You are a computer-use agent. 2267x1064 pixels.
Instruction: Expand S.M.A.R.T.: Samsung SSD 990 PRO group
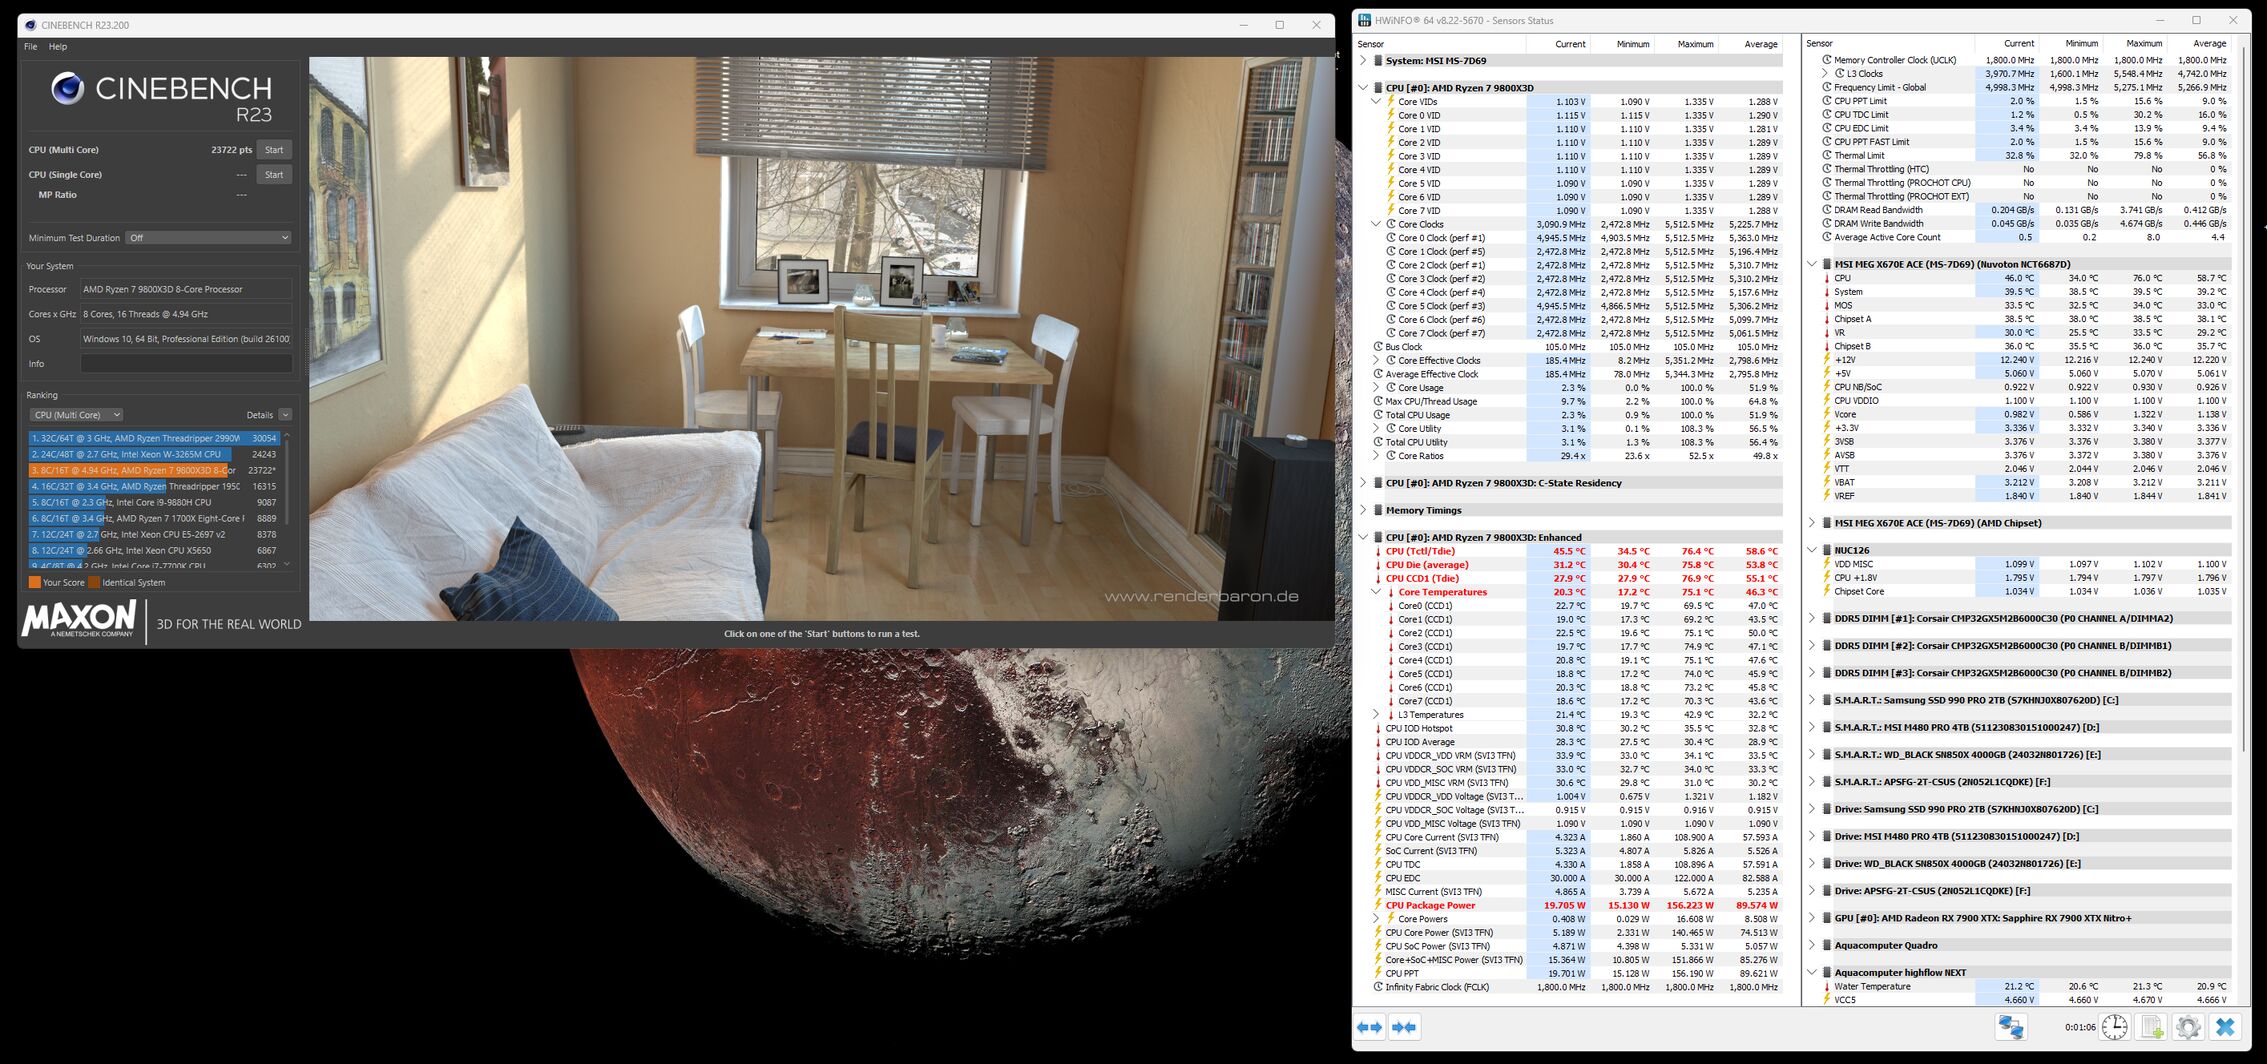tap(1812, 700)
